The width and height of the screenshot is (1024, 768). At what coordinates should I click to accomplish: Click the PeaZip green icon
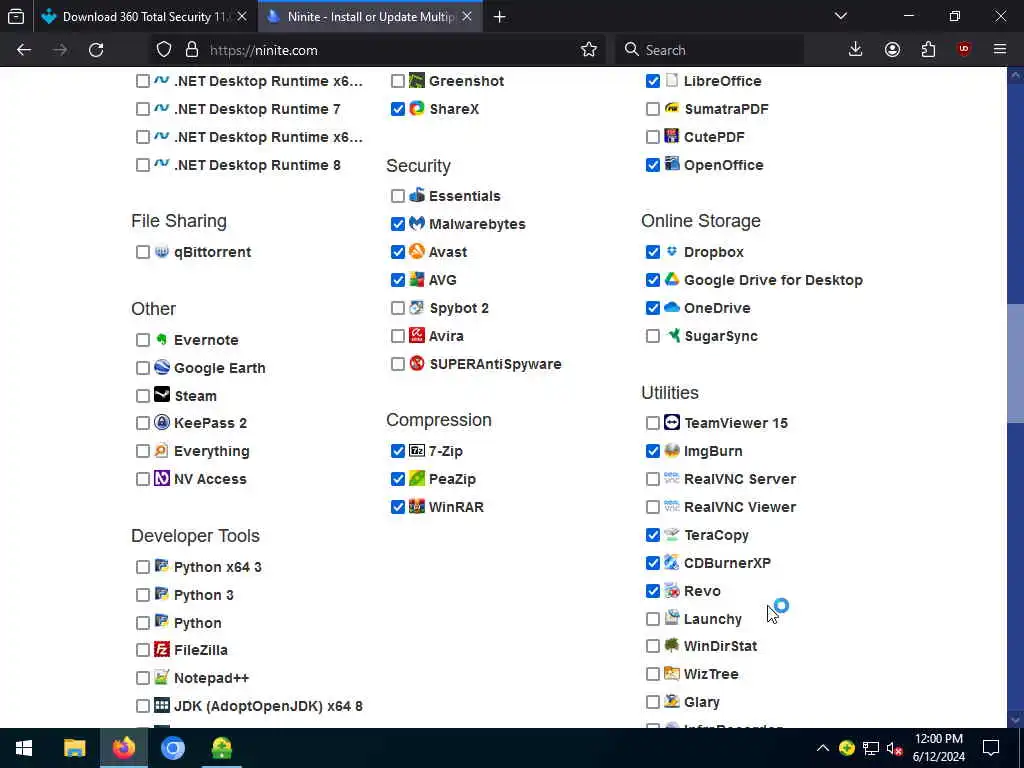[417, 479]
